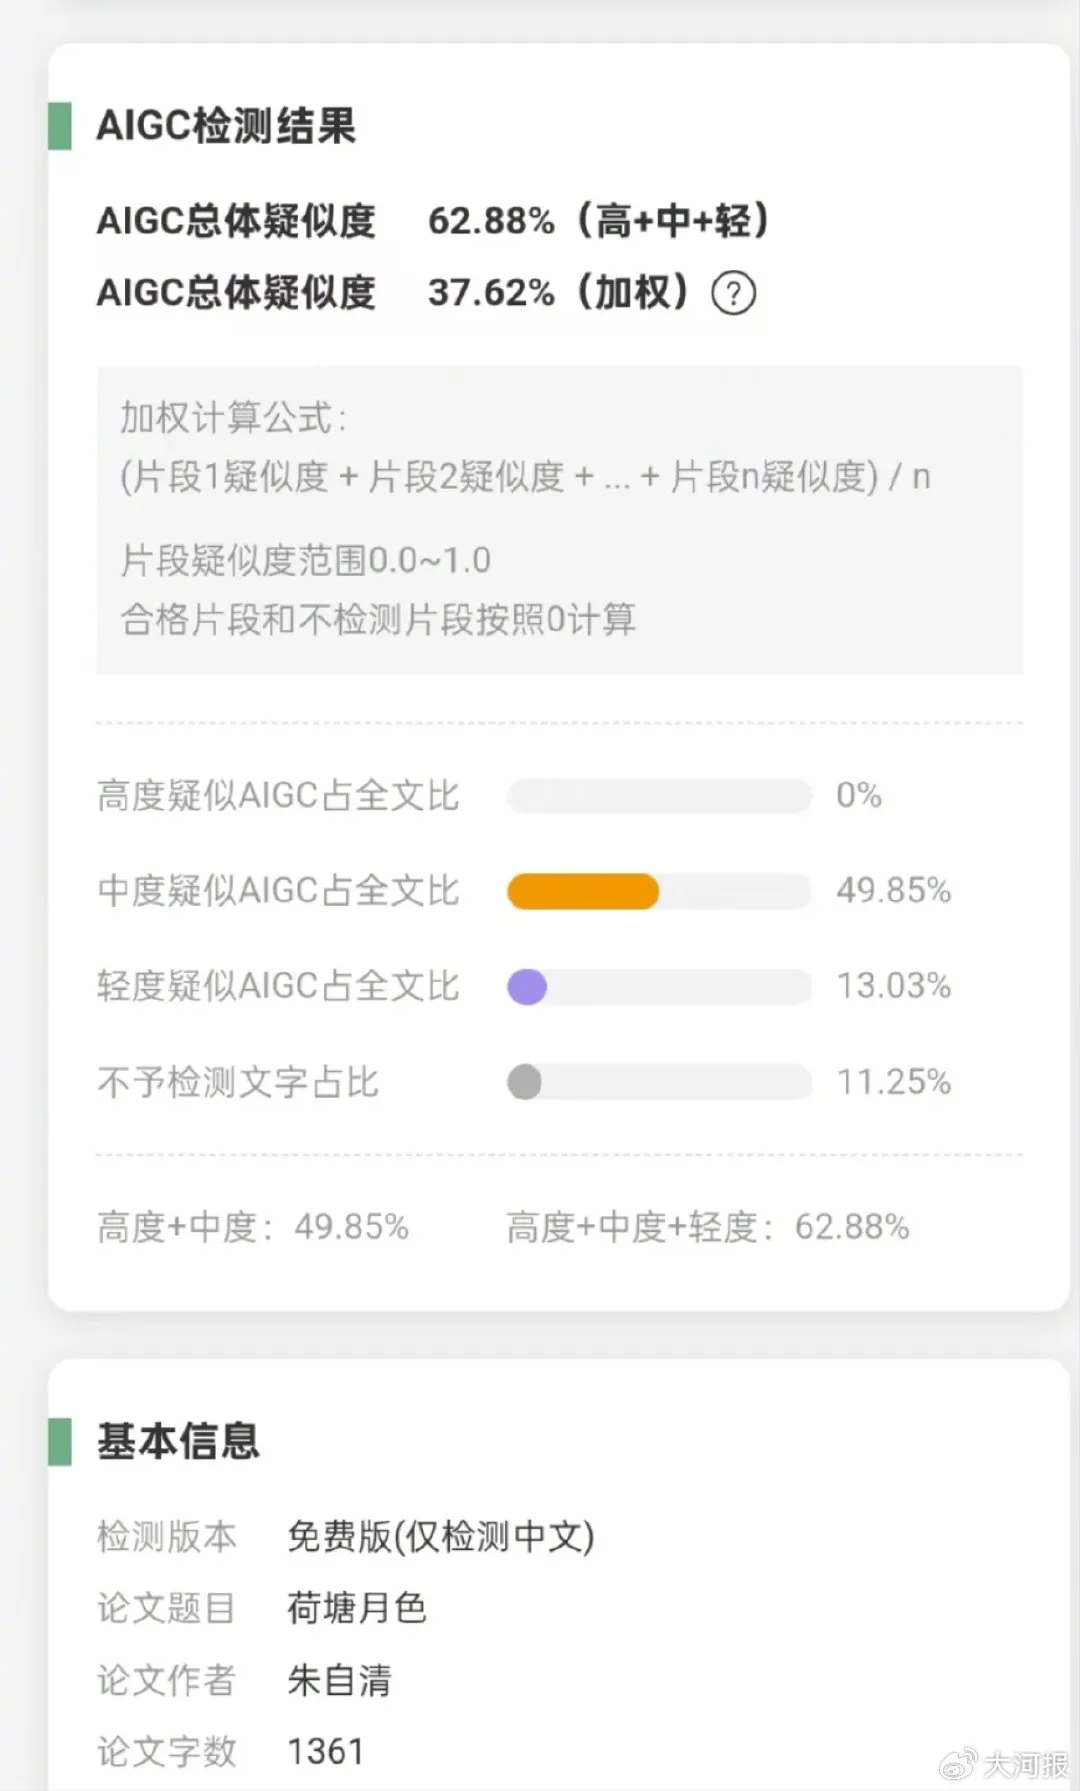Click the question mark help icon
This screenshot has width=1080, height=1791.
point(733,294)
